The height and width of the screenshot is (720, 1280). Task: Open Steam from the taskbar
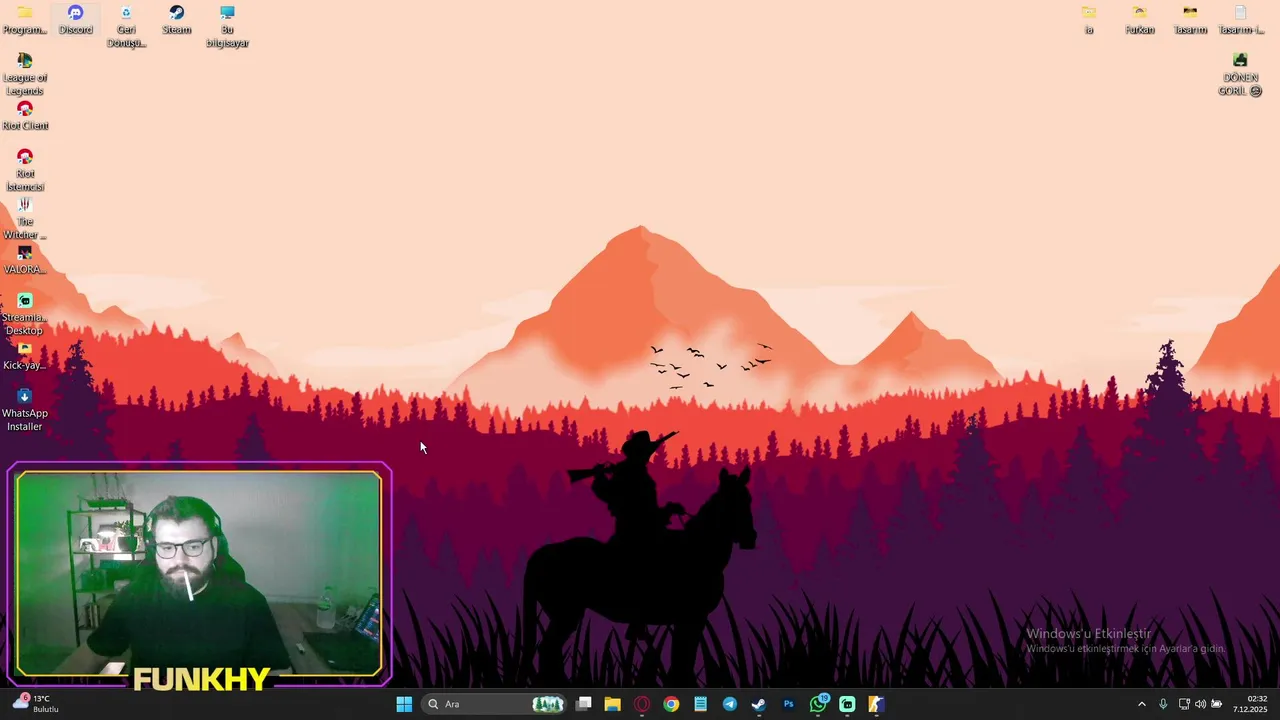(x=759, y=704)
